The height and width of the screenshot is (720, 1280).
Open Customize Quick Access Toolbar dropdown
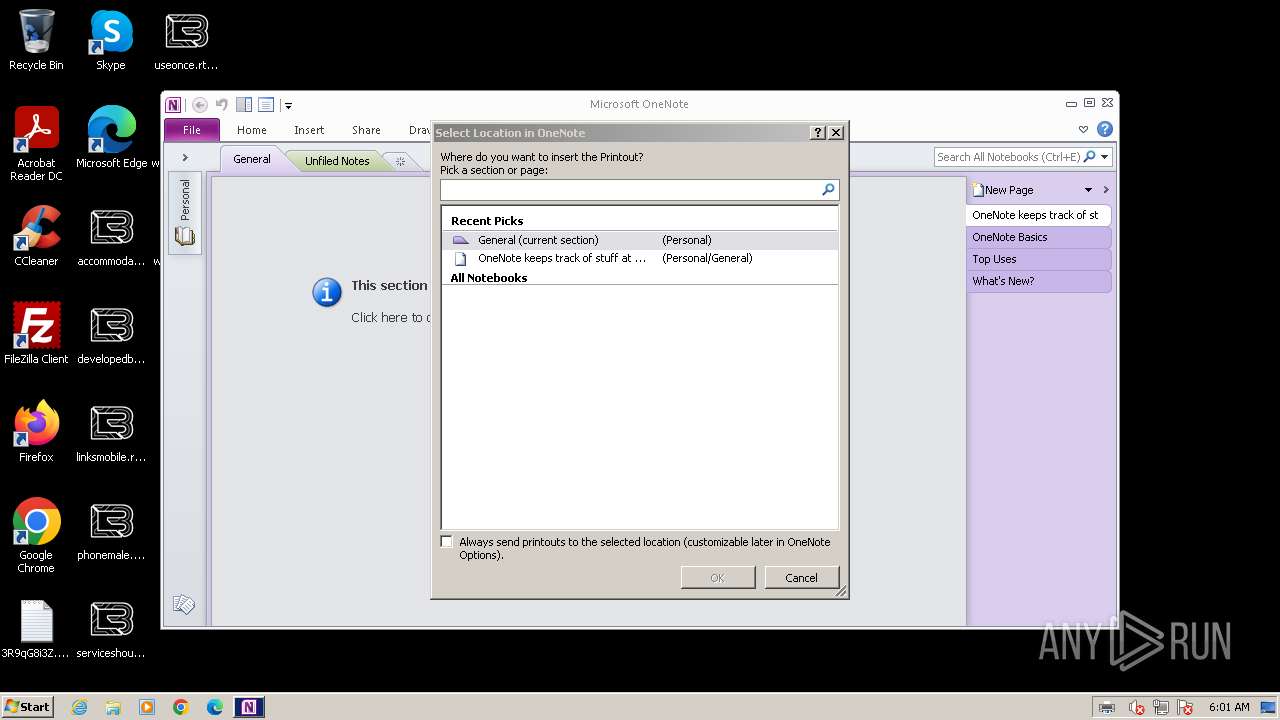click(x=288, y=105)
